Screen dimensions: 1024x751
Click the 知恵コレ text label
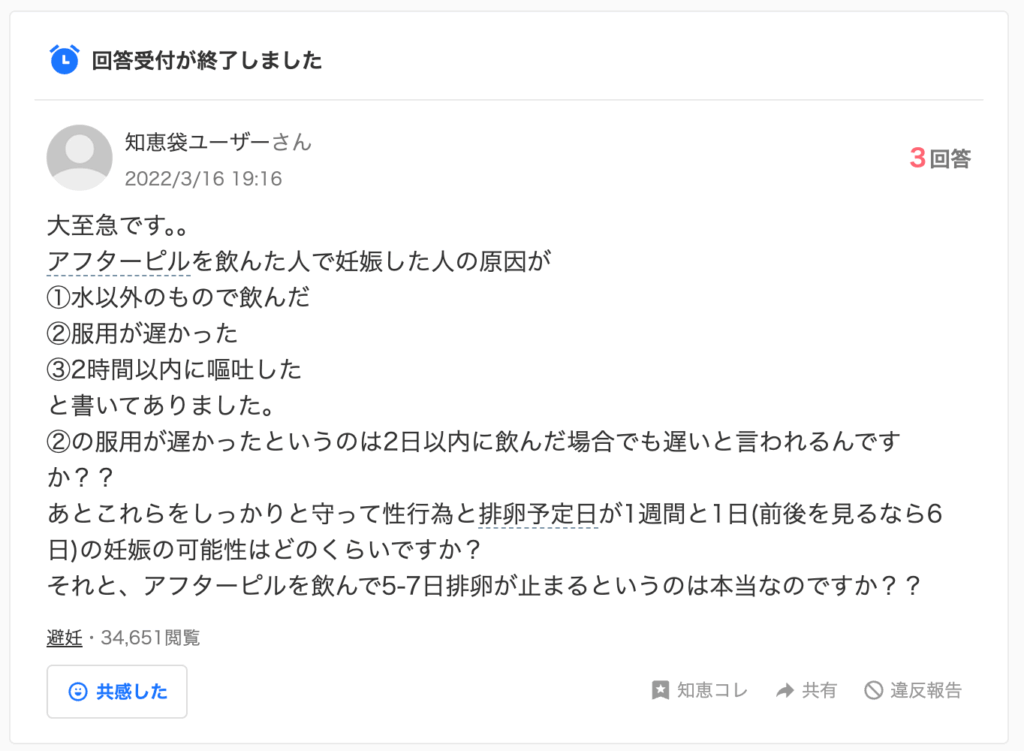(712, 690)
